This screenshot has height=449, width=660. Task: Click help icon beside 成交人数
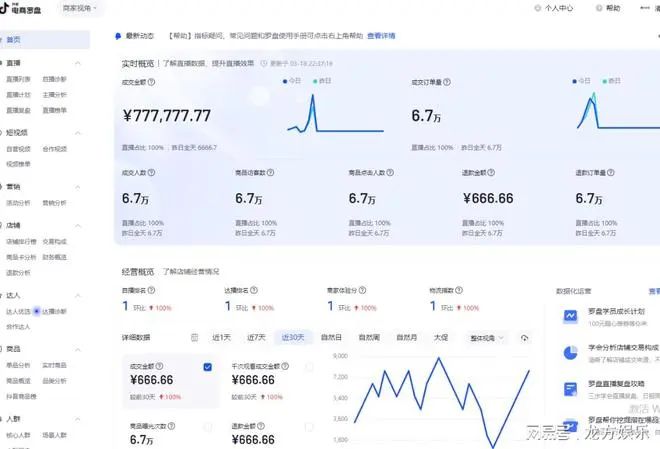[x=151, y=173]
